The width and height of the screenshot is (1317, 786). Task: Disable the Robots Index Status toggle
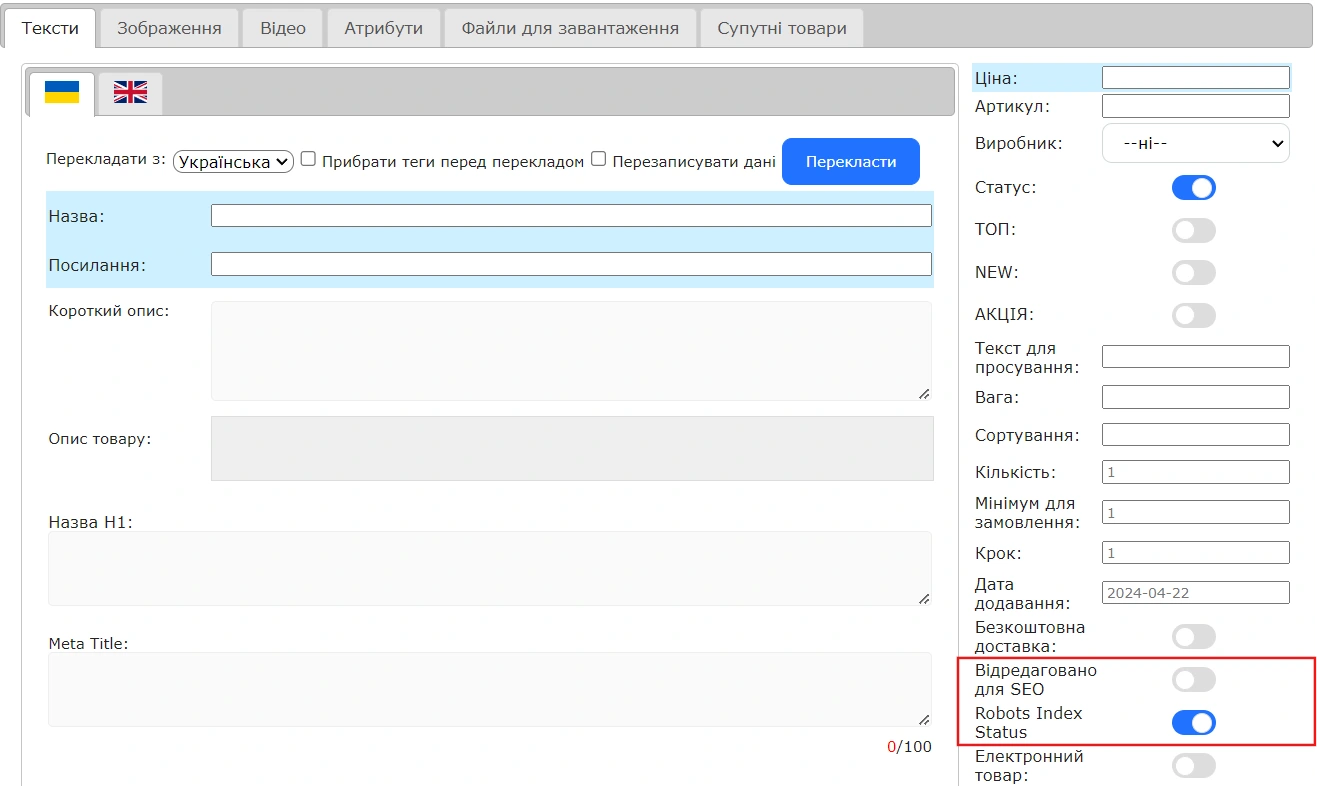click(1193, 723)
